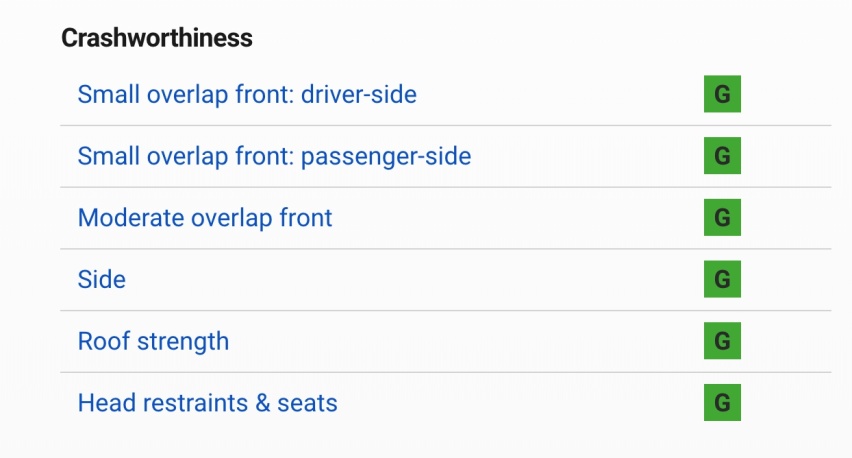852x458 pixels.
Task: Click the separator below the Roof strength row
Action: pos(446,372)
